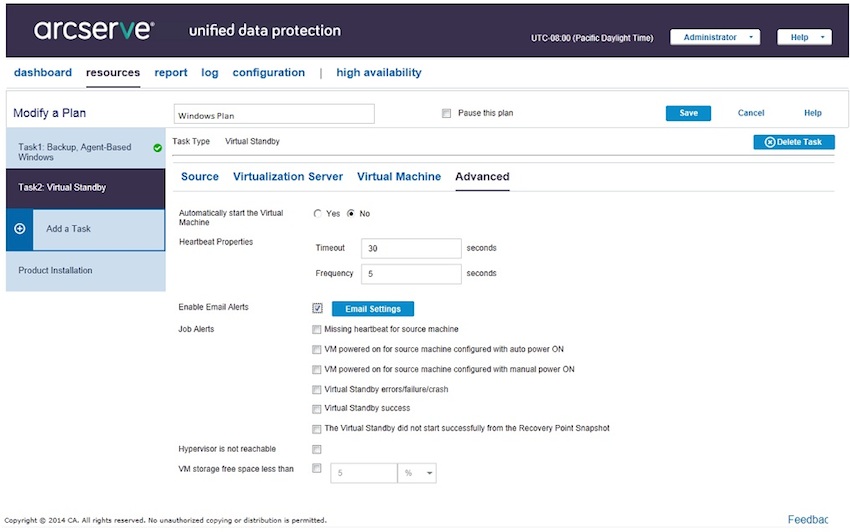This screenshot has height=532, width=850.
Task: Tick the Pause this plan checkbox
Action: (x=446, y=113)
